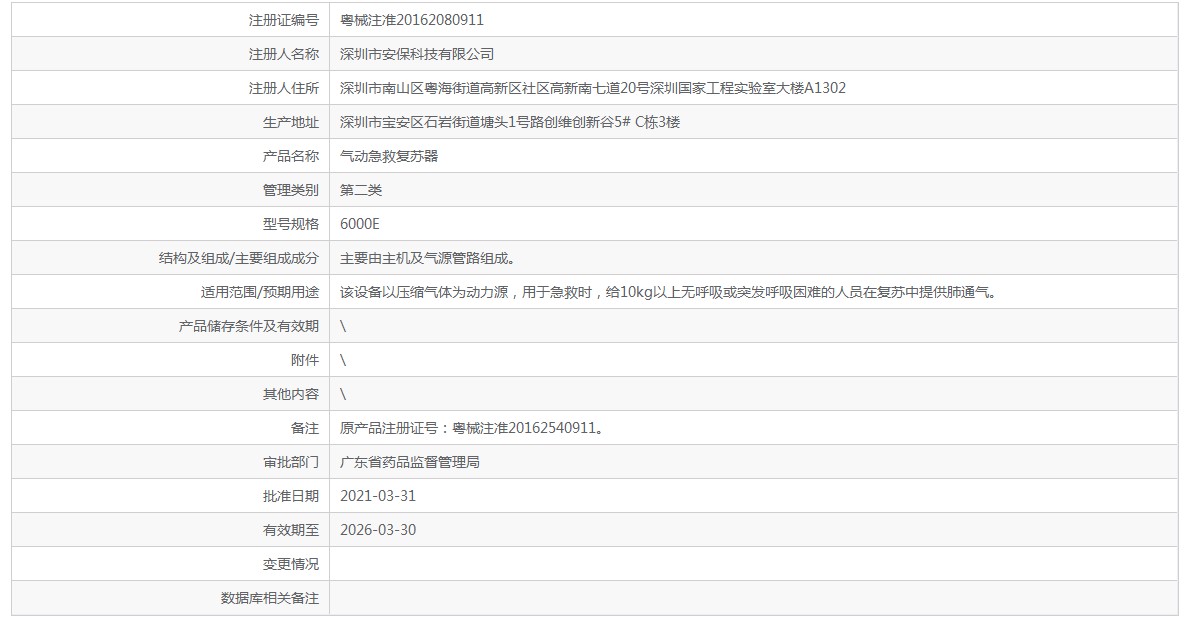This screenshot has height=623, width=1193.
Task: Click the label '有效期至'
Action: point(291,530)
